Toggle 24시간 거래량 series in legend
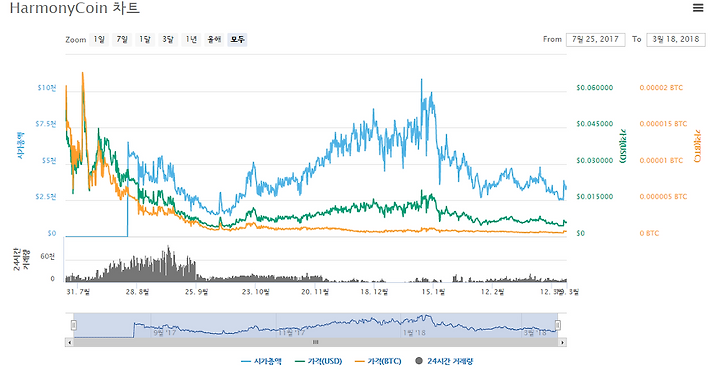The width and height of the screenshot is (720, 370). coord(444,361)
